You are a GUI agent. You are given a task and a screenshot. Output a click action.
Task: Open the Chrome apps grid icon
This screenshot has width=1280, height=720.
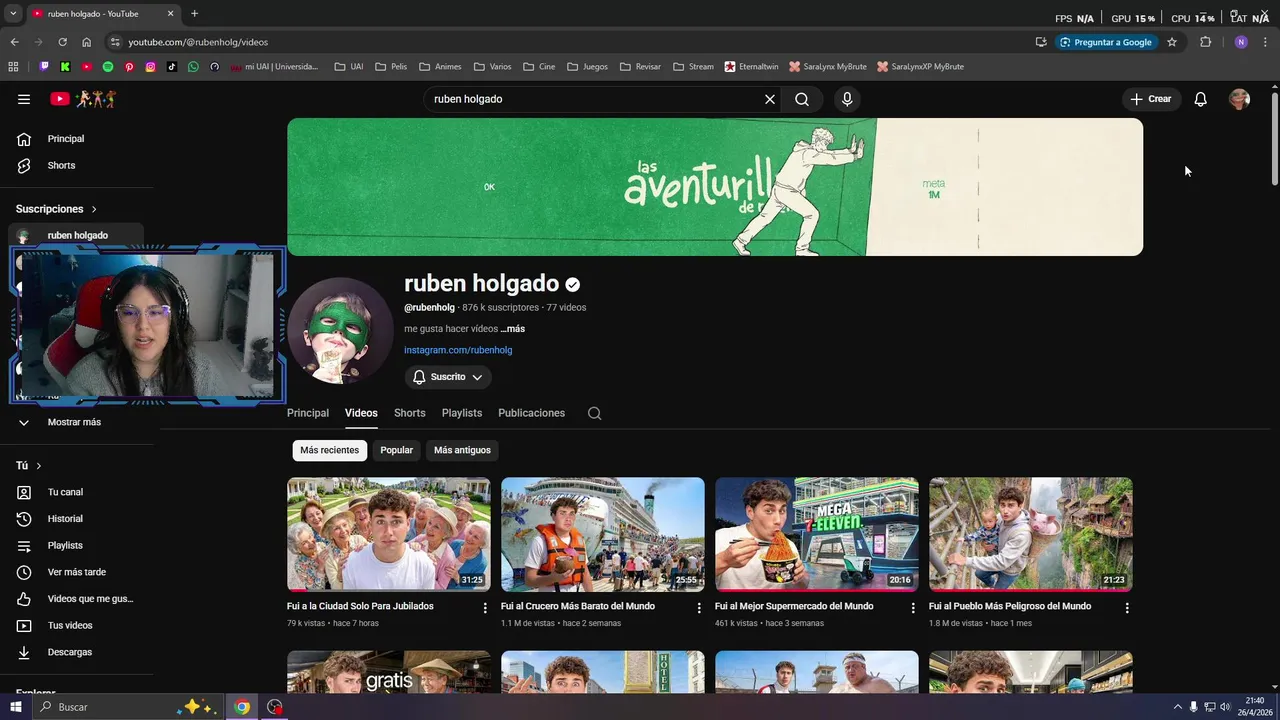click(x=13, y=67)
